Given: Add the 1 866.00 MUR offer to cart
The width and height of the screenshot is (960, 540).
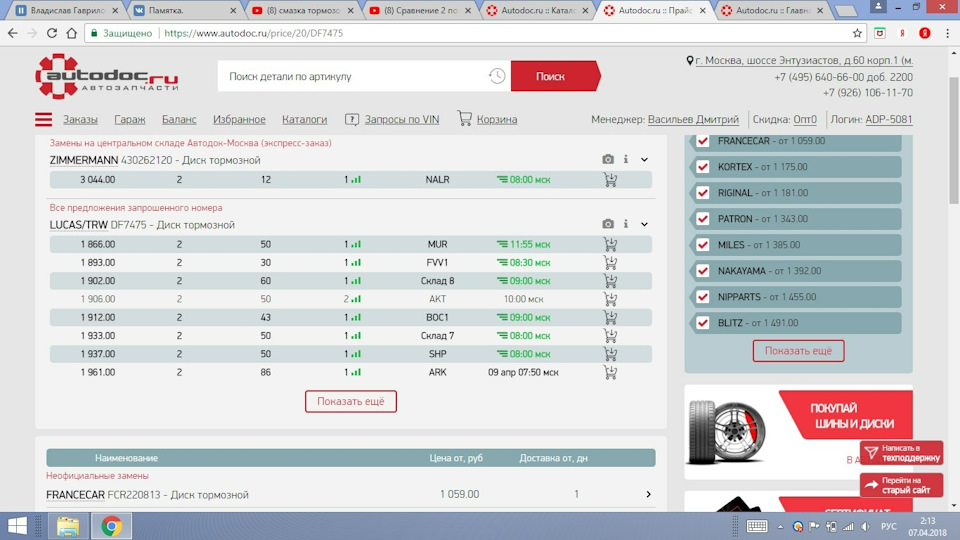Looking at the screenshot, I should click(x=610, y=244).
